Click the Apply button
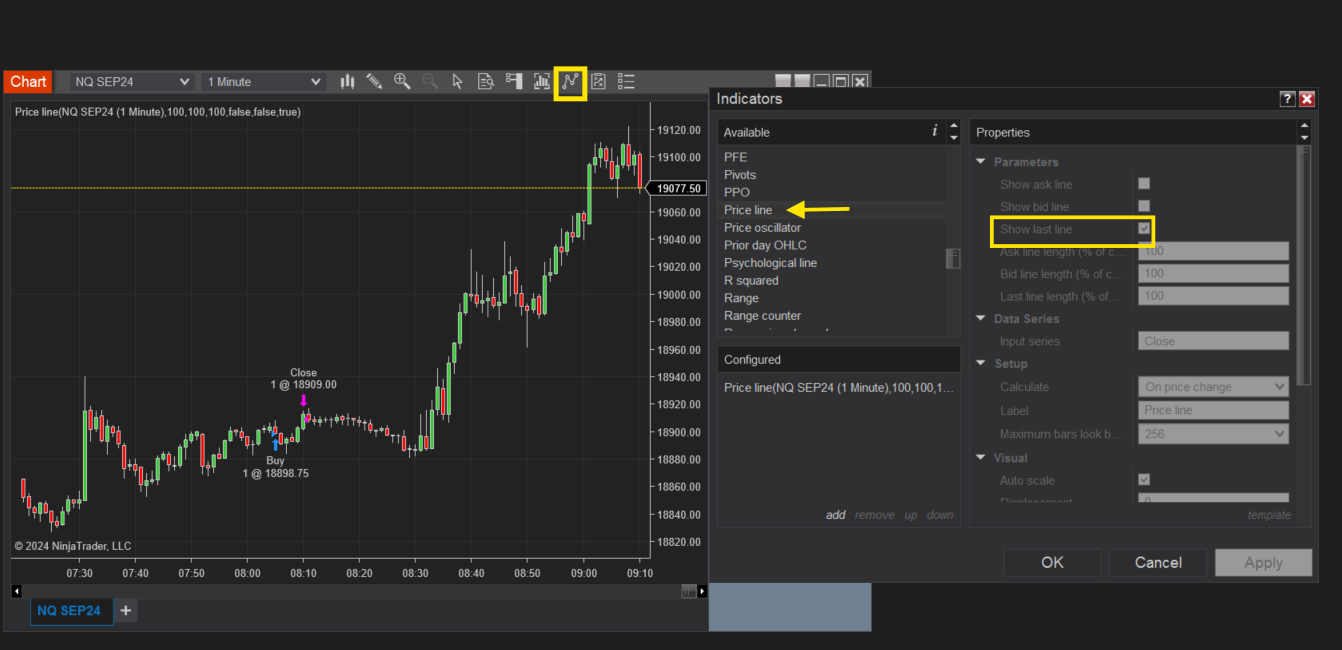 coord(1263,562)
